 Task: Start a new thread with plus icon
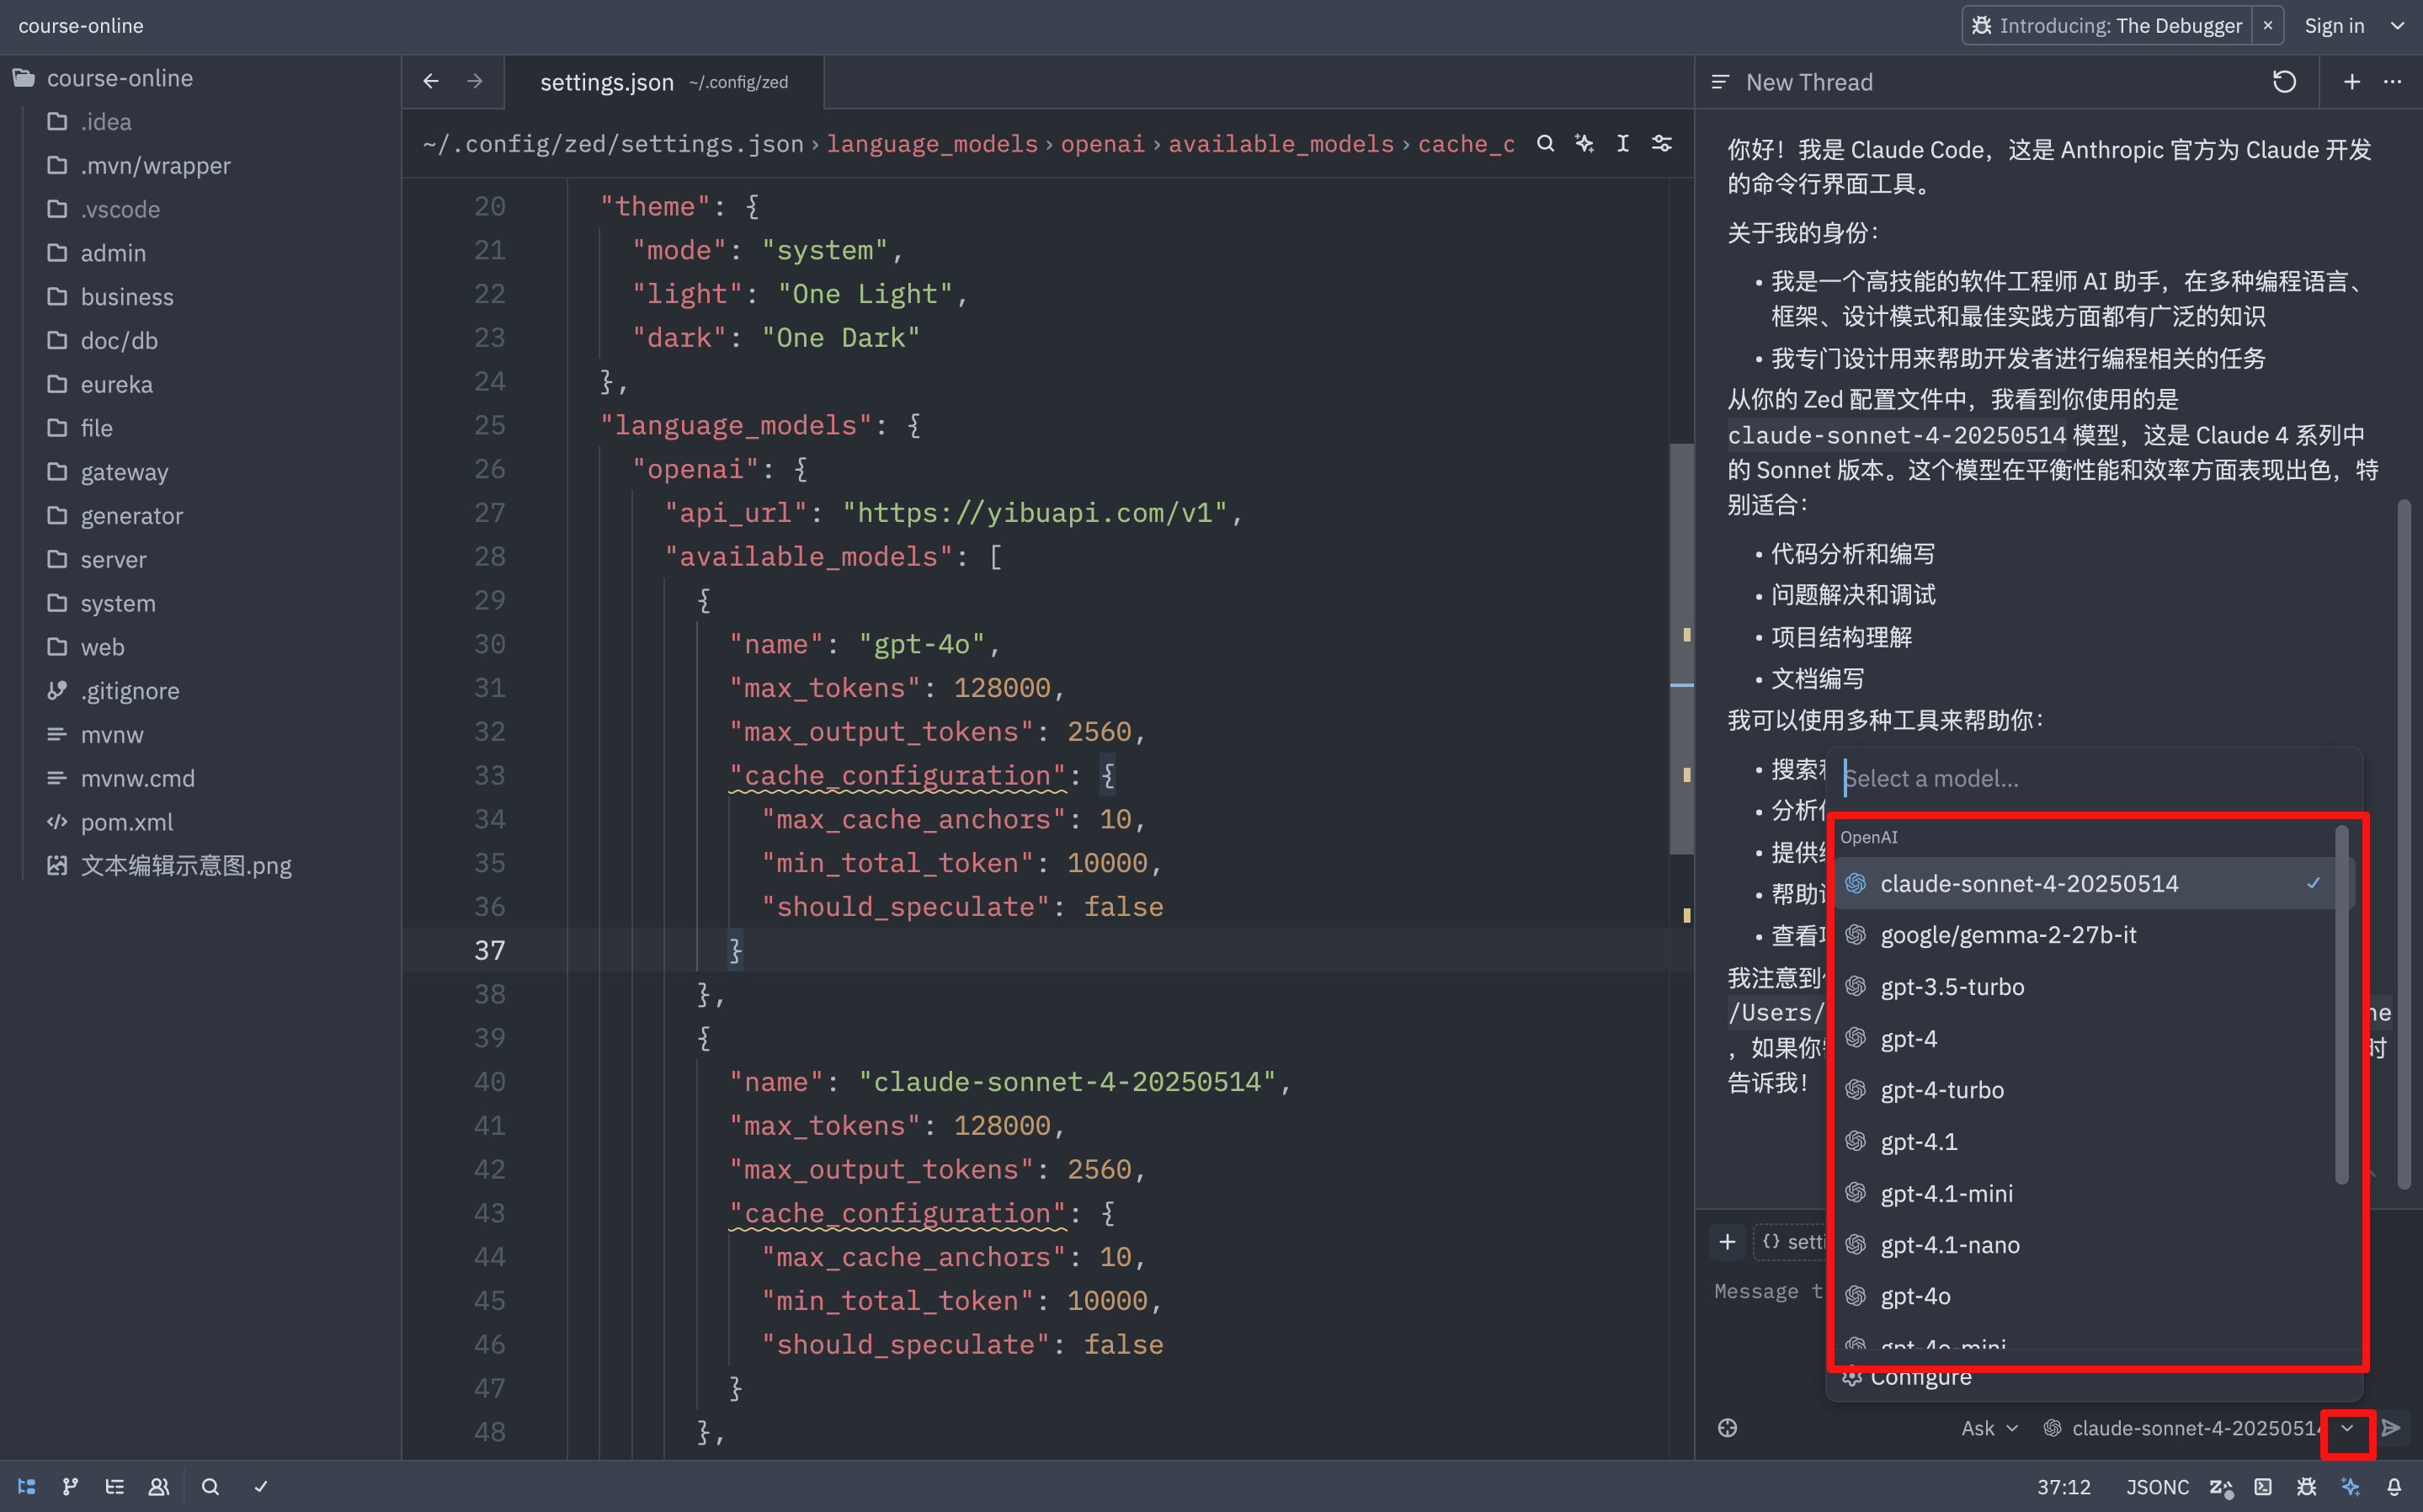pos(2352,82)
